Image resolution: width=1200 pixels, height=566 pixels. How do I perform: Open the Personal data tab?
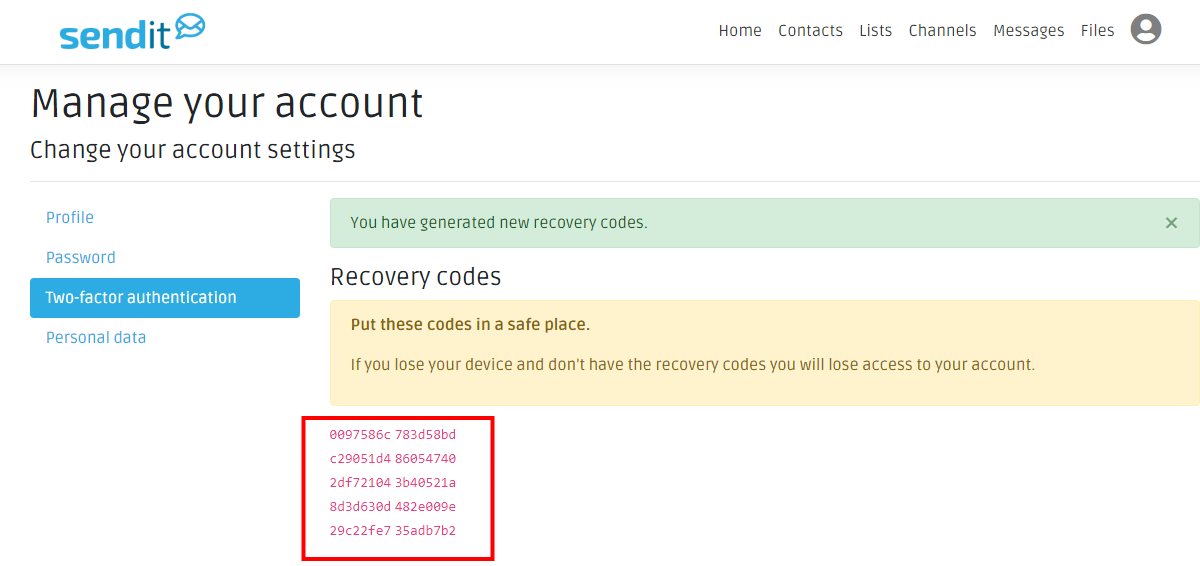click(96, 338)
